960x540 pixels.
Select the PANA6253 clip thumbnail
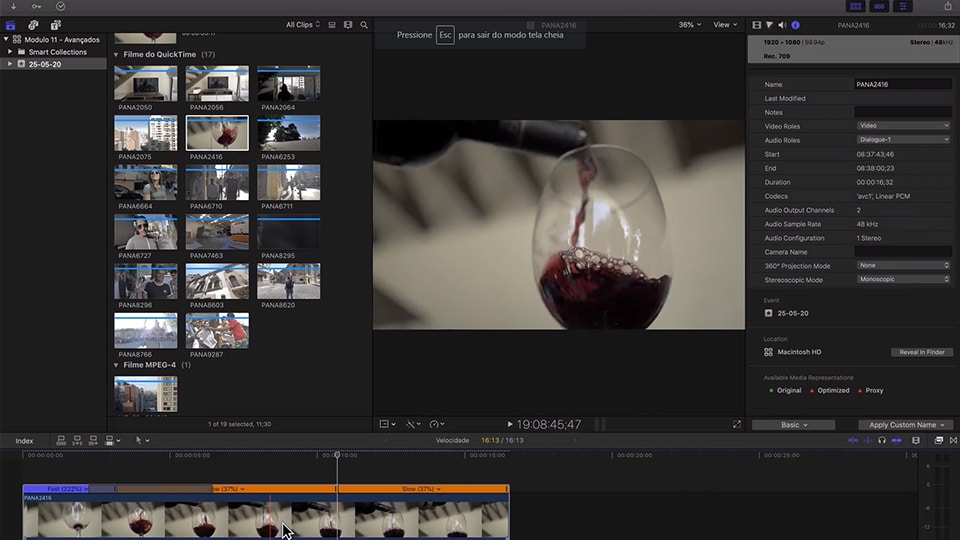(x=288, y=133)
